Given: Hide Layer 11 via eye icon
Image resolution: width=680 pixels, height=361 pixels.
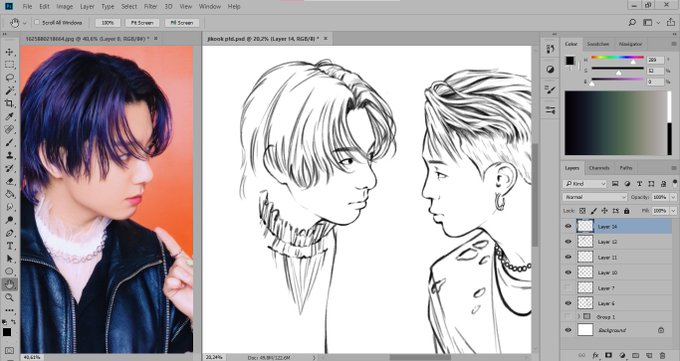Looking at the screenshot, I should pos(568,257).
